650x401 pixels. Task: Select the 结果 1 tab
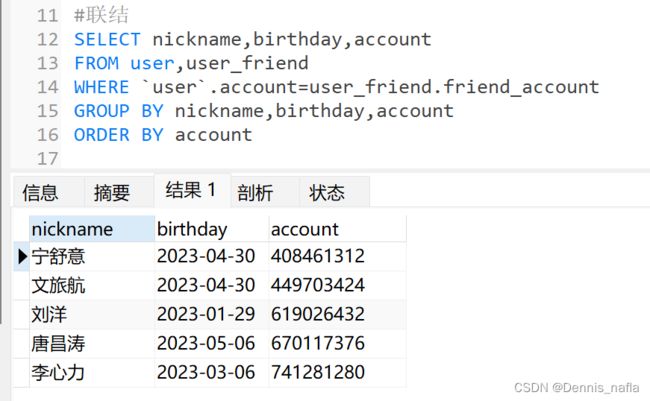(192, 190)
